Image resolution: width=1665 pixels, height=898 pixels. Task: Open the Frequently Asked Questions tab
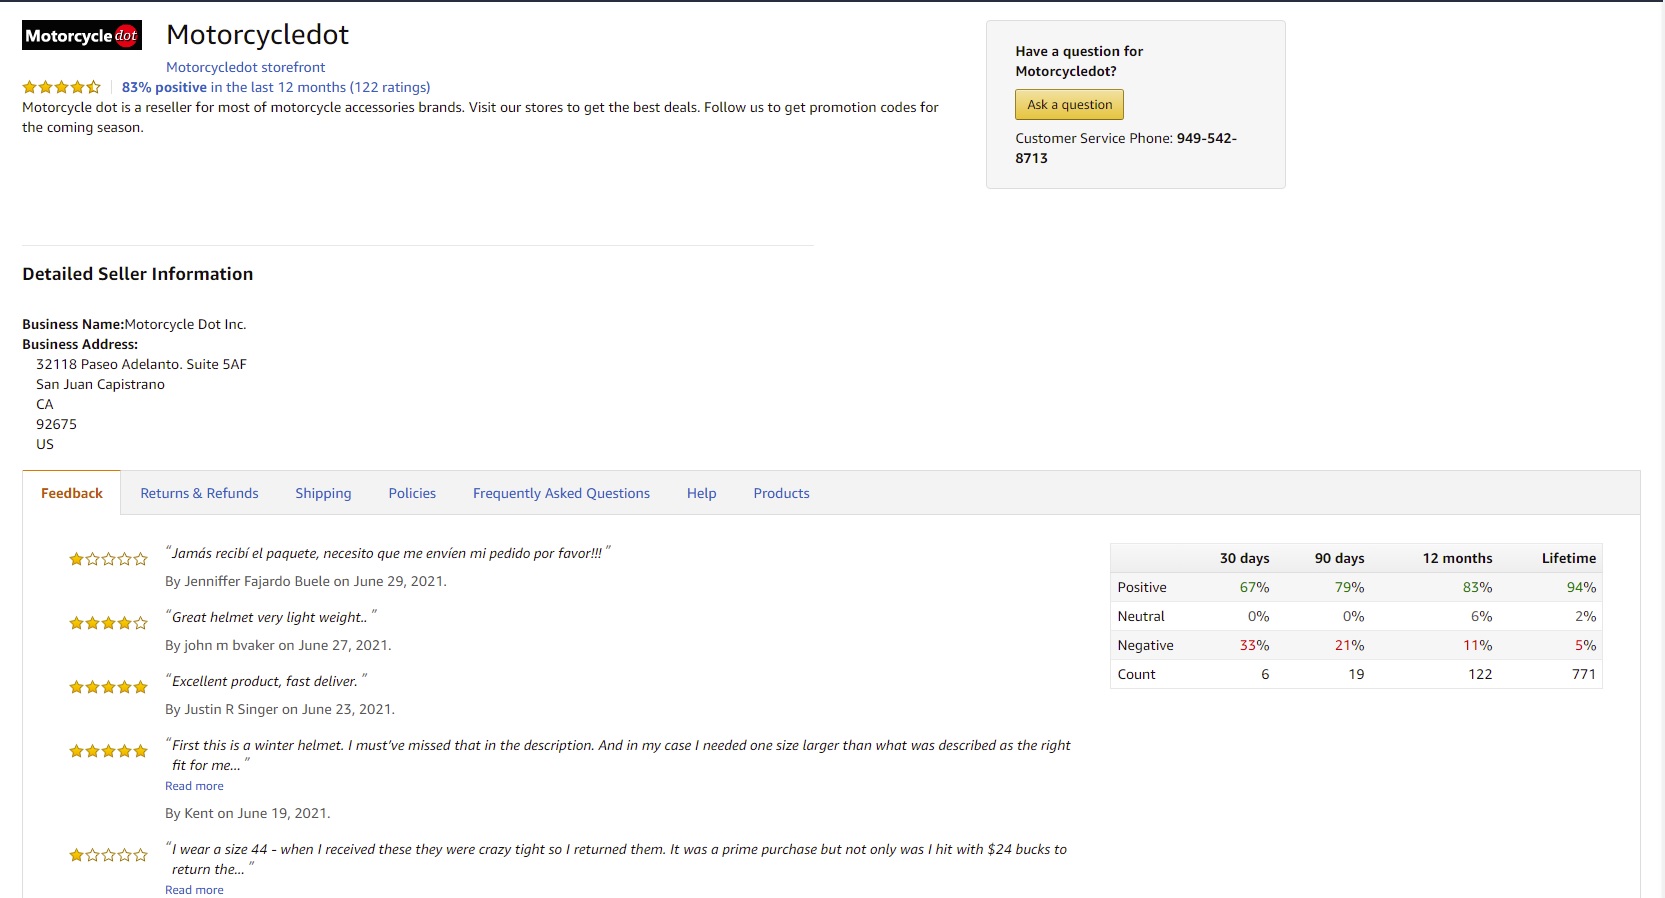(x=561, y=493)
